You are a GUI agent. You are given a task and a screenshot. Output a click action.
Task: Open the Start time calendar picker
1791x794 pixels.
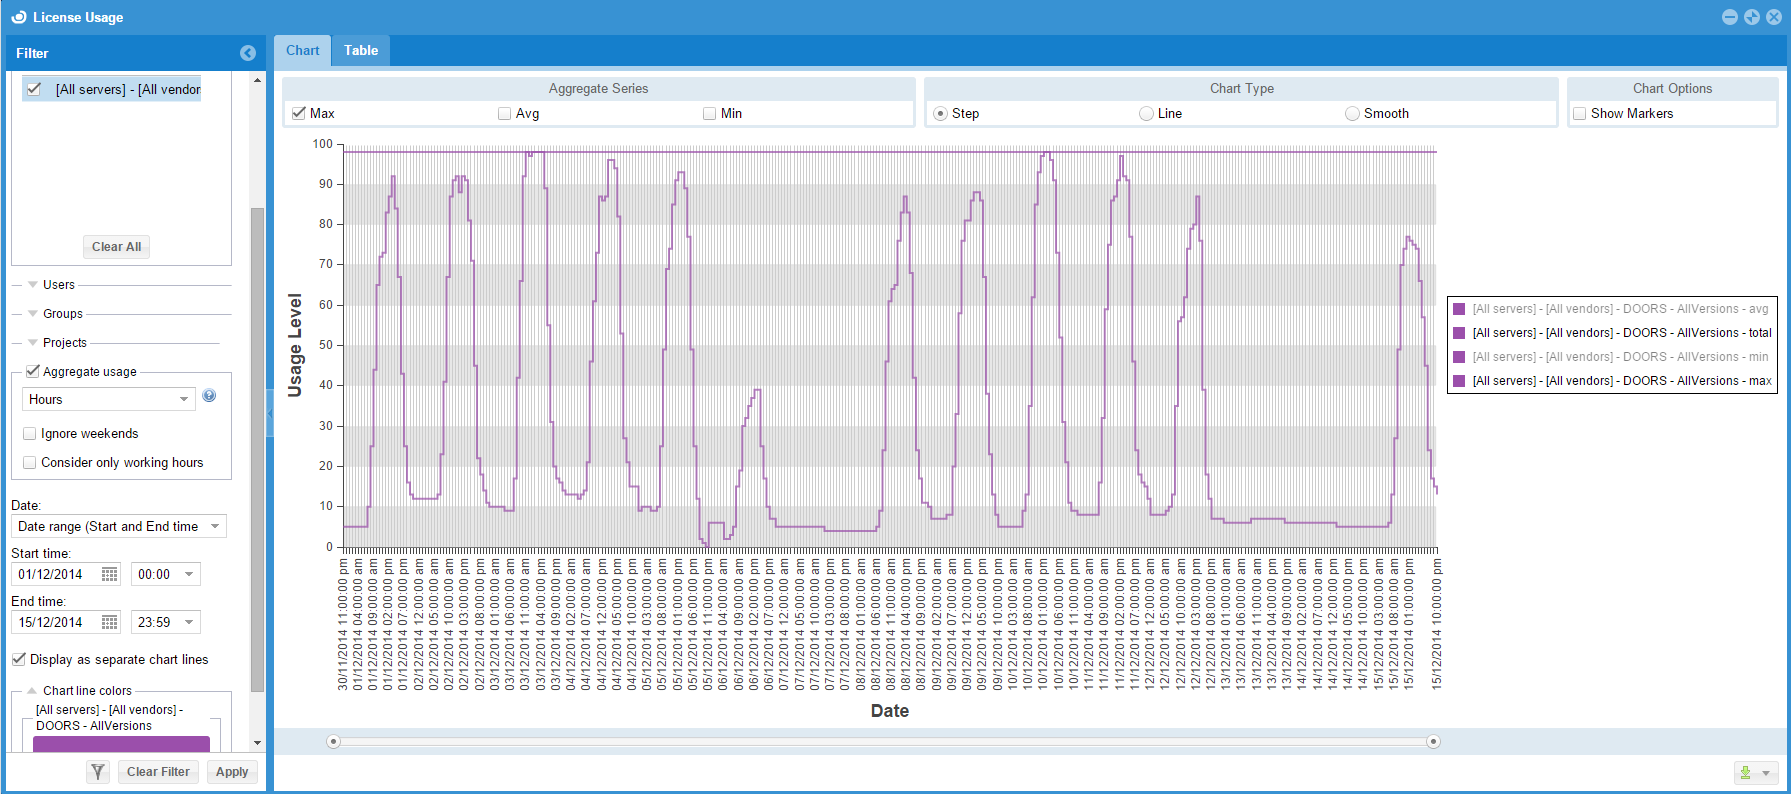pos(110,574)
